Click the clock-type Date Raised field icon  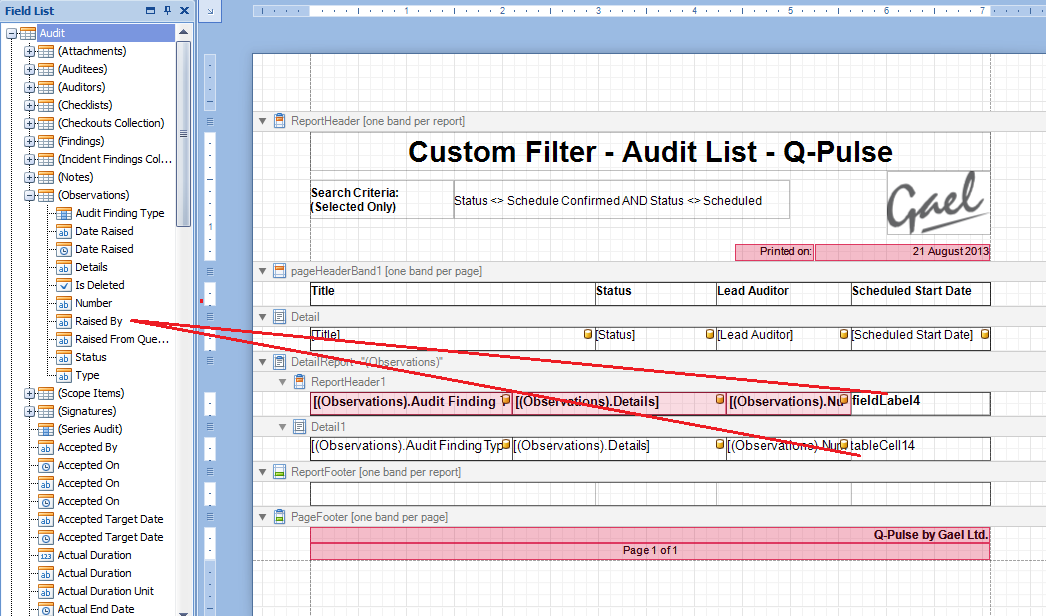click(63, 250)
